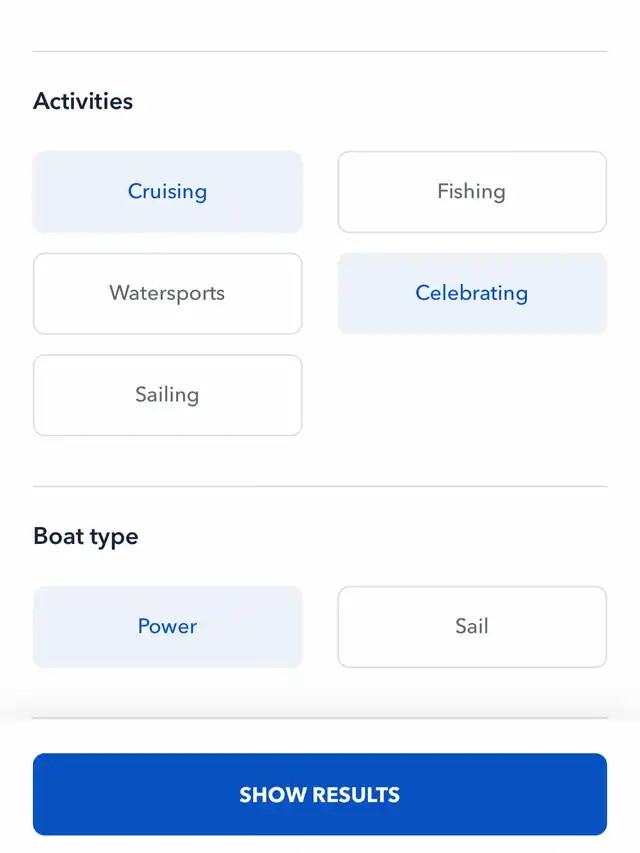Unselect the highlighted Celebrating chip

pyautogui.click(x=472, y=294)
